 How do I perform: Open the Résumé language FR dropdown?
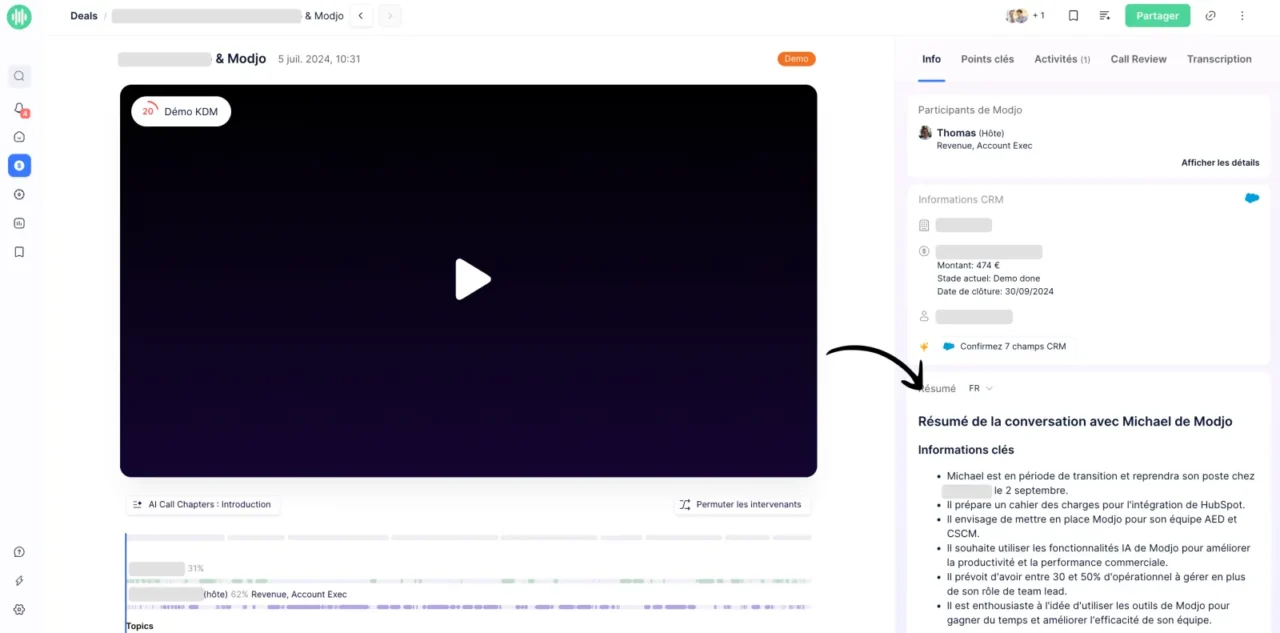[x=981, y=388]
